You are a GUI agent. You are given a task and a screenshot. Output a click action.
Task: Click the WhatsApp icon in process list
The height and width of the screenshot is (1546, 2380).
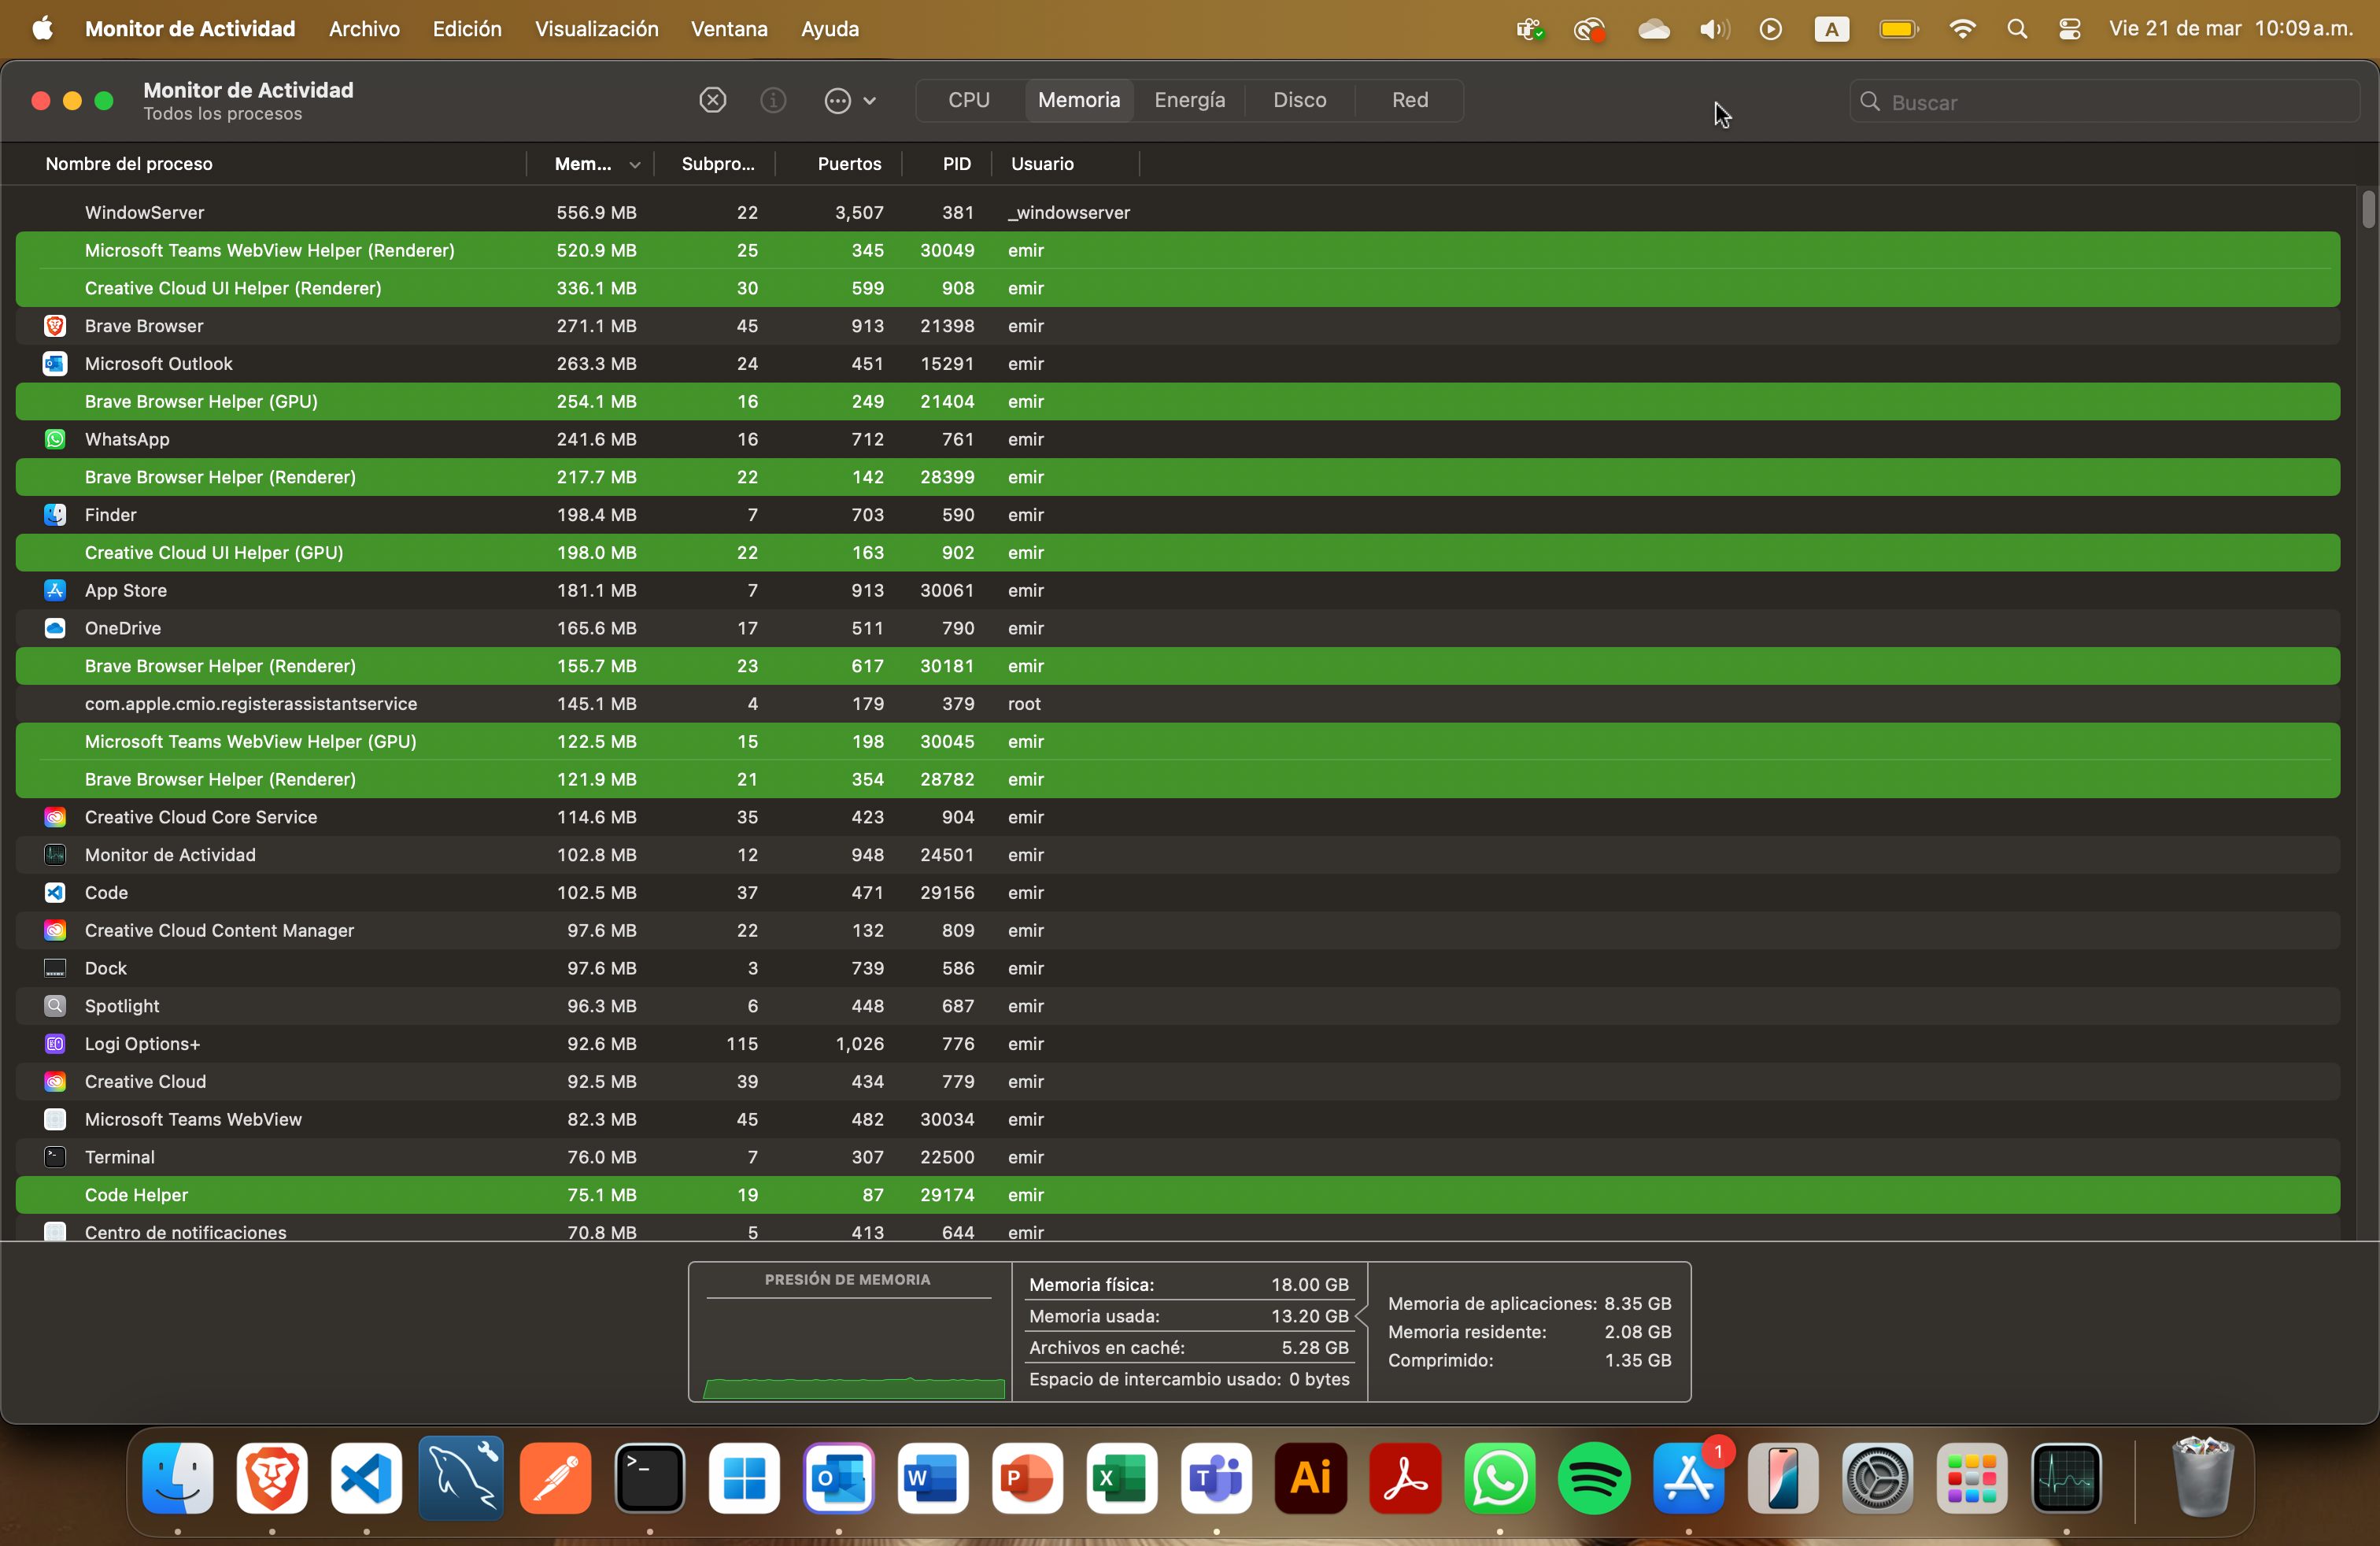[55, 439]
